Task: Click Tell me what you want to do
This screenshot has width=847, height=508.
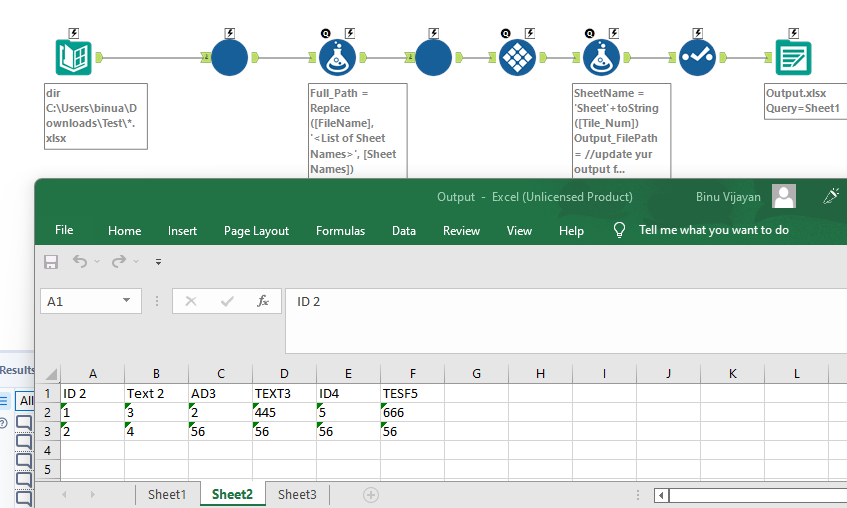Action: pos(713,230)
